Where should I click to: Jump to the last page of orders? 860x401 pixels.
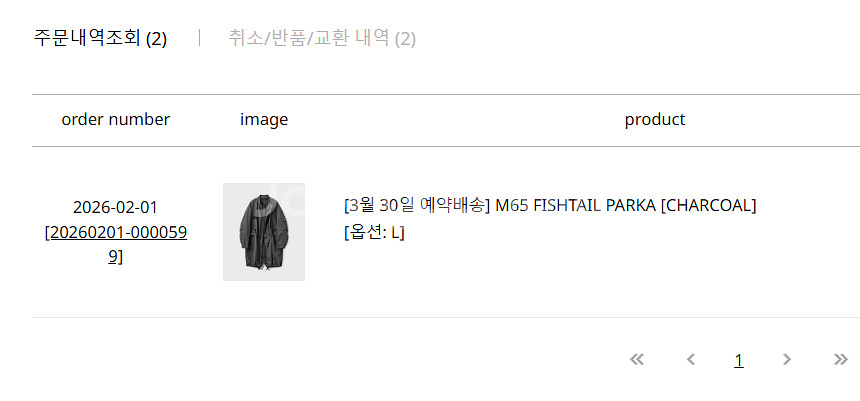pos(840,360)
